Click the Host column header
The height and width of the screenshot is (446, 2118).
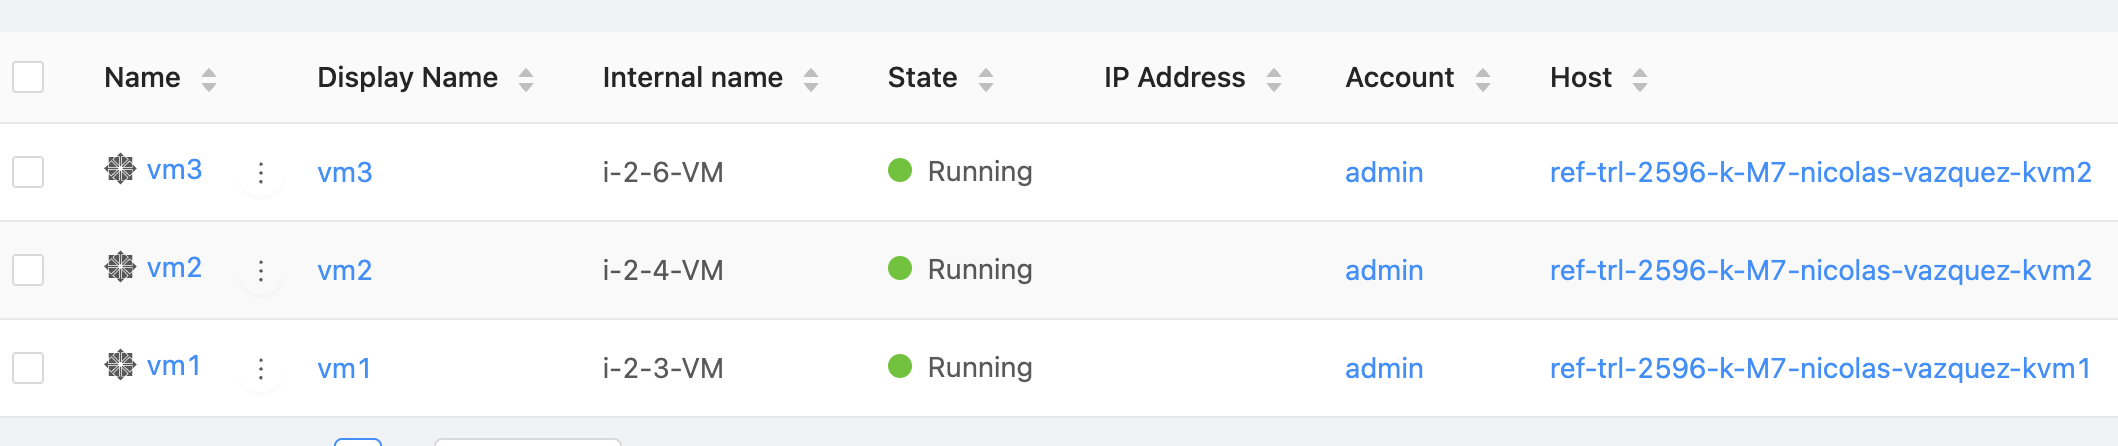(x=1581, y=77)
